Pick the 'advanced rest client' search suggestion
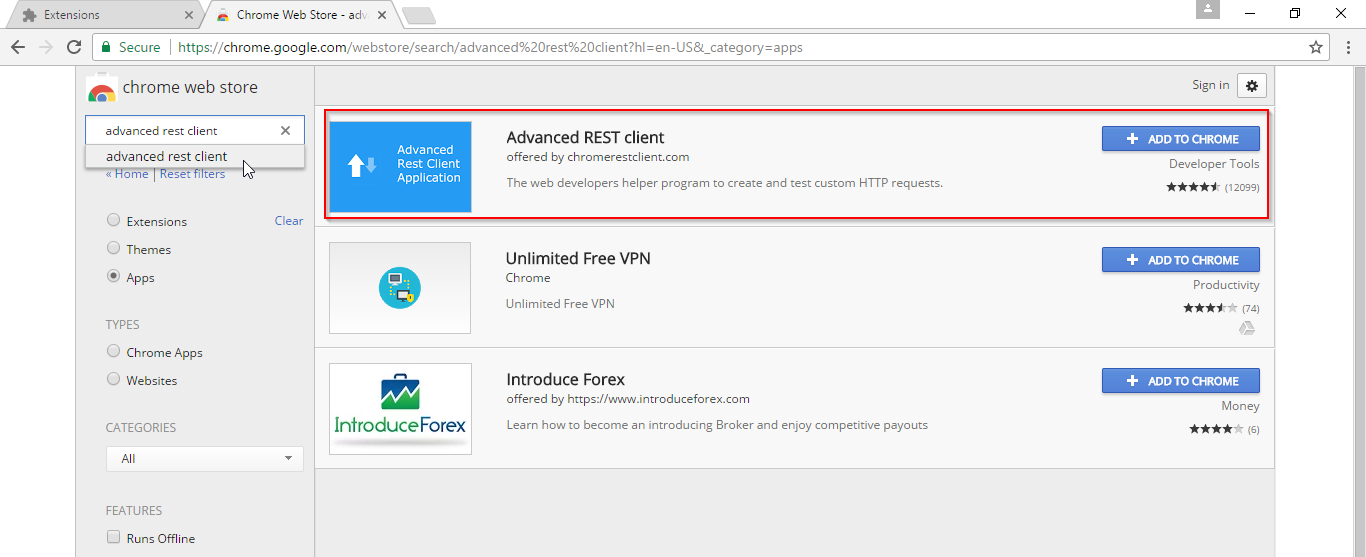This screenshot has width=1366, height=557. click(x=195, y=156)
